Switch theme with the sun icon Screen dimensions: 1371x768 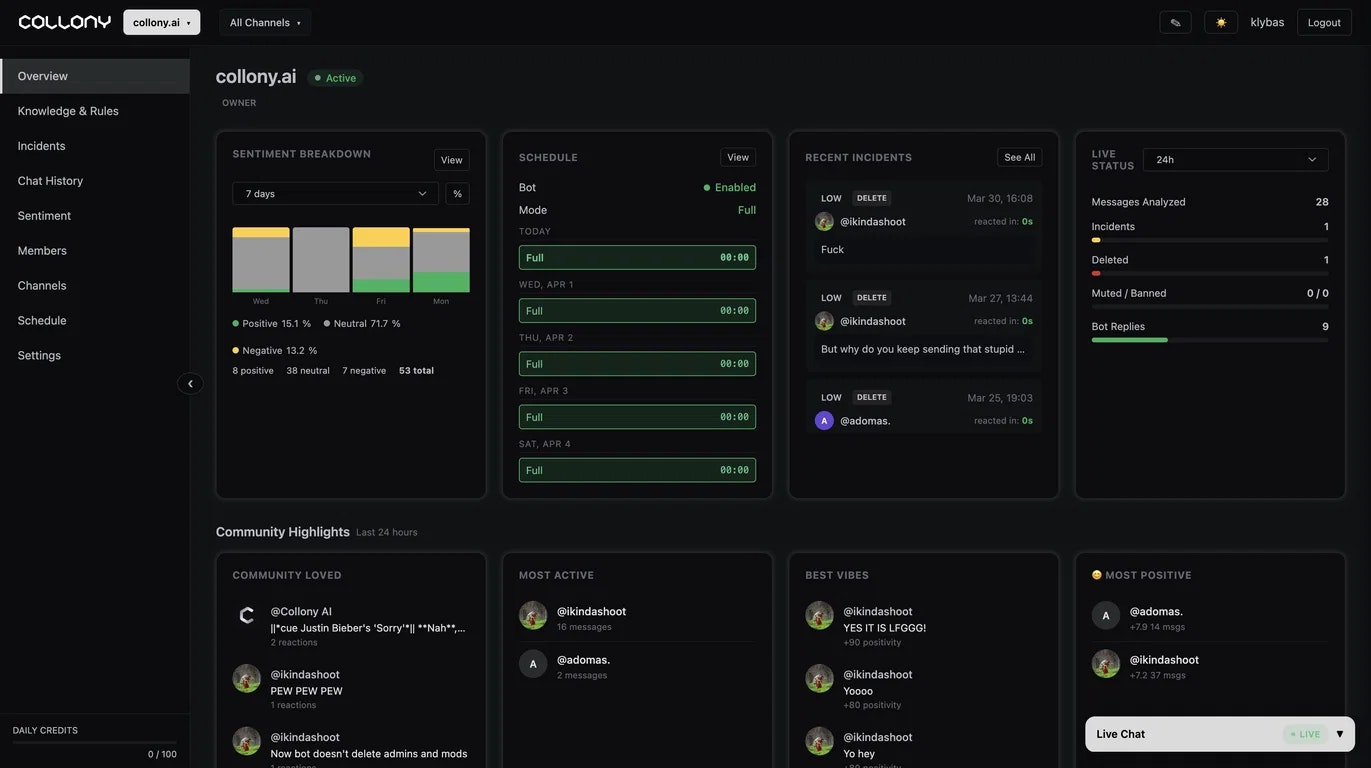[x=1221, y=22]
